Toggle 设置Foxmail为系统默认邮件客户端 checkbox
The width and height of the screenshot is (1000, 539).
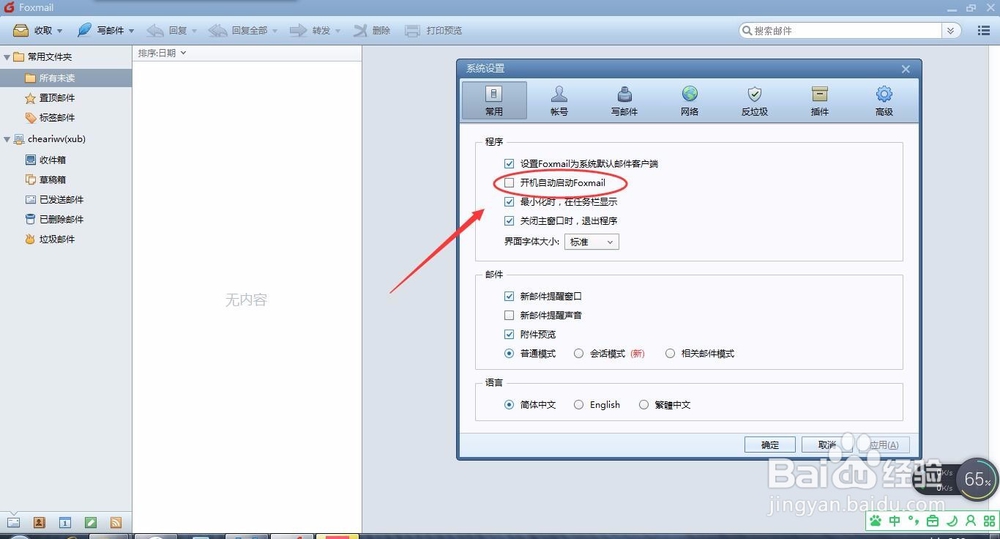pyautogui.click(x=509, y=163)
